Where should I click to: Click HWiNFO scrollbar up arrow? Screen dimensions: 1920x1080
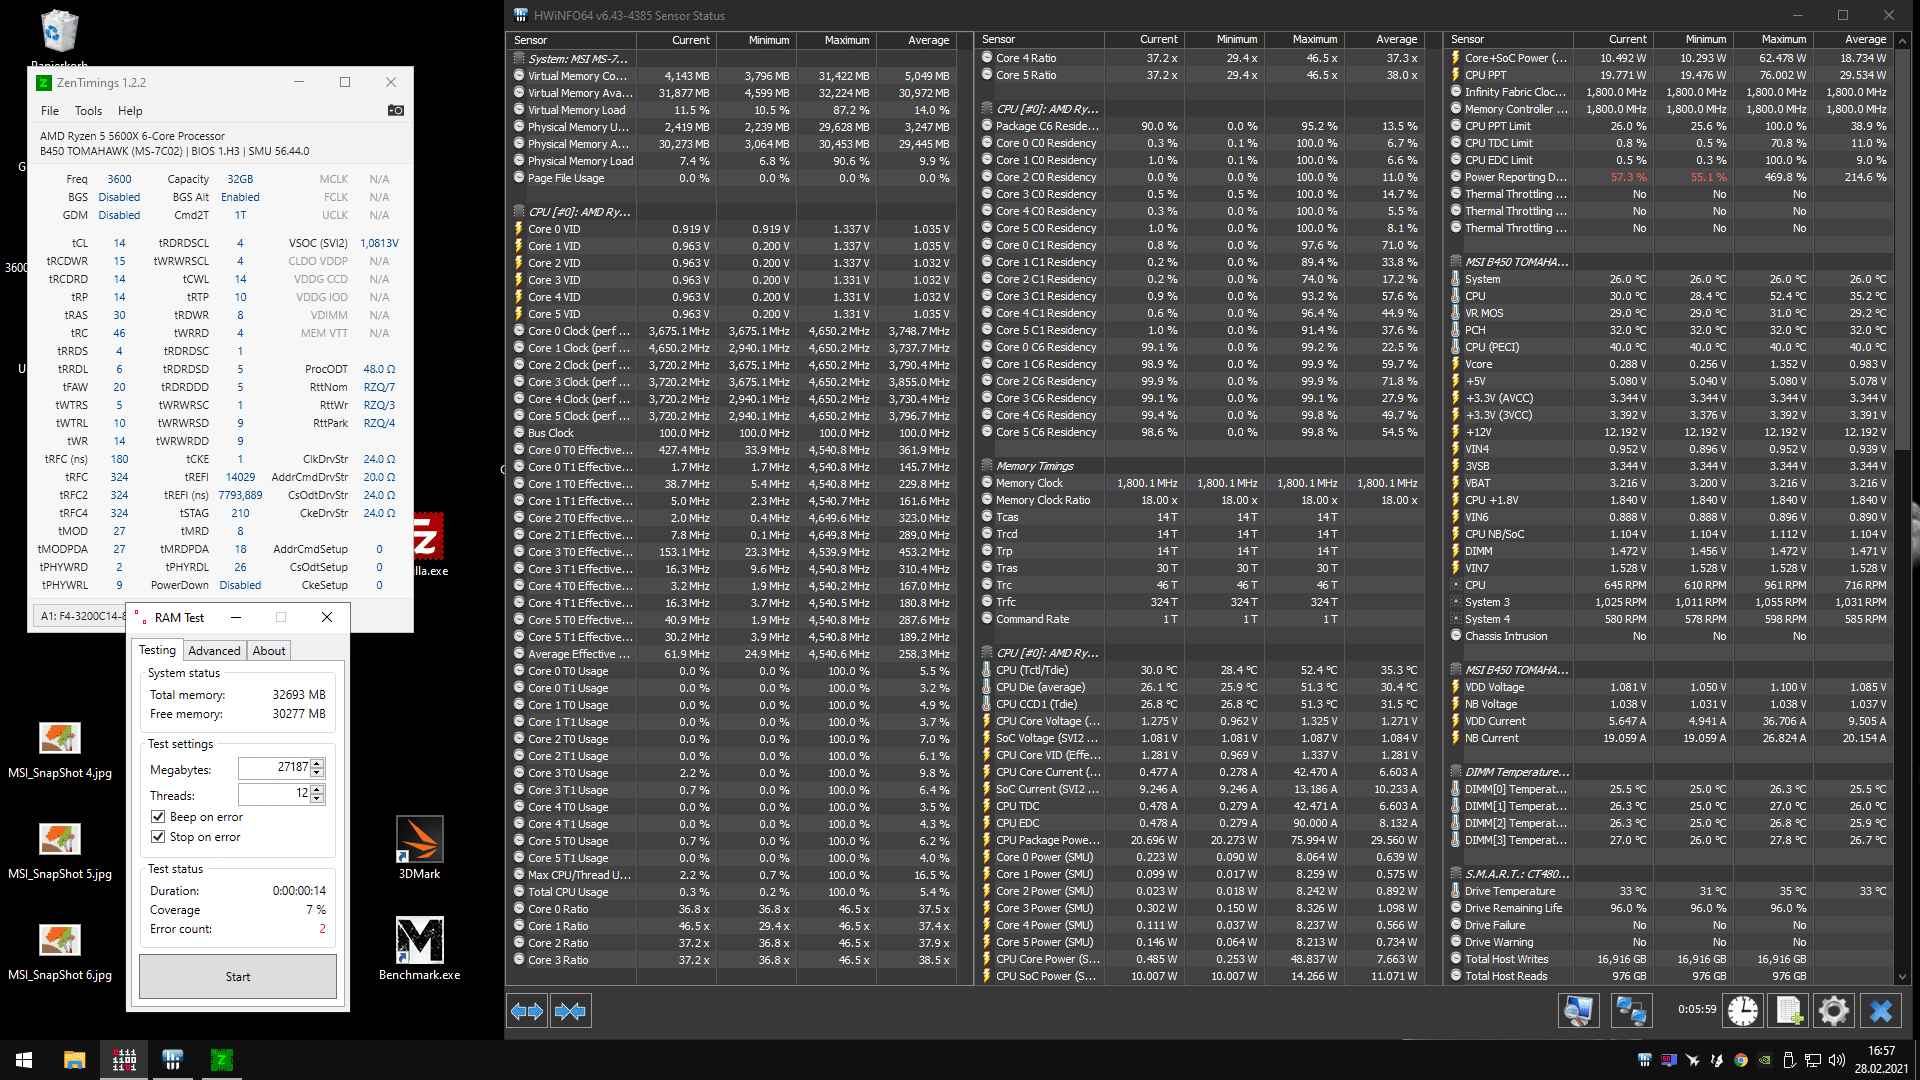click(1903, 40)
